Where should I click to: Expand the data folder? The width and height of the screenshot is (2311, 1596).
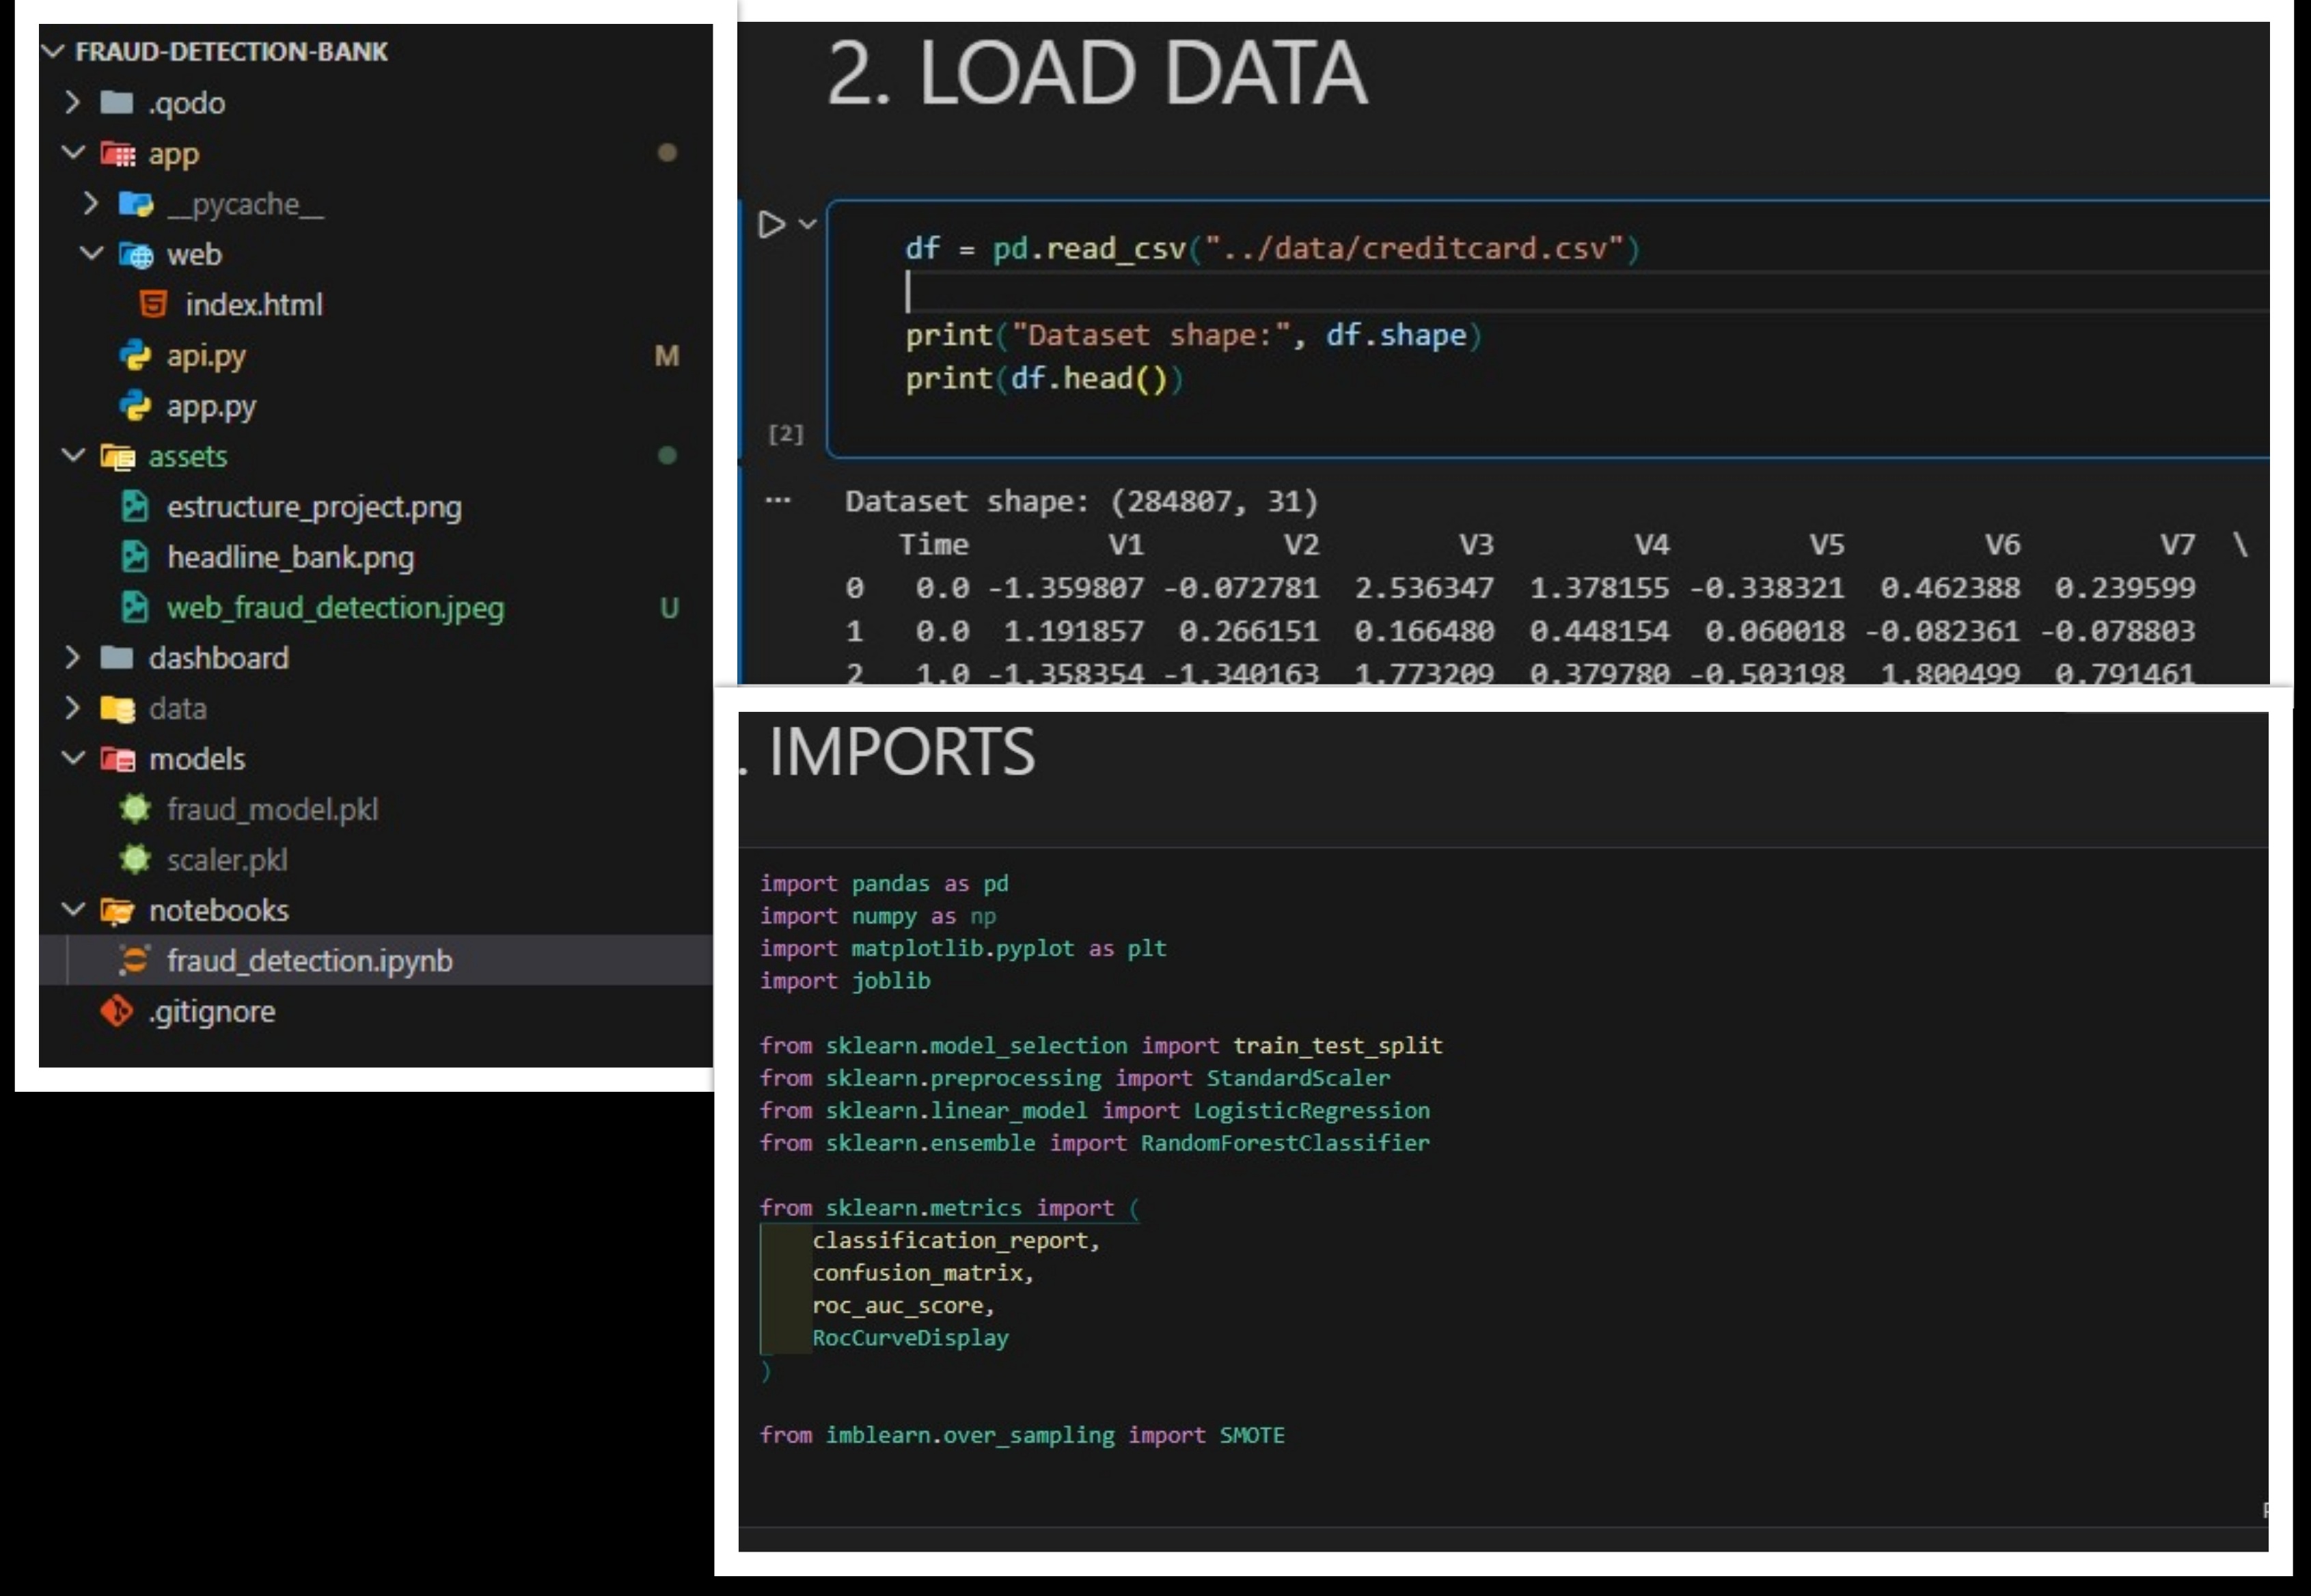(72, 708)
